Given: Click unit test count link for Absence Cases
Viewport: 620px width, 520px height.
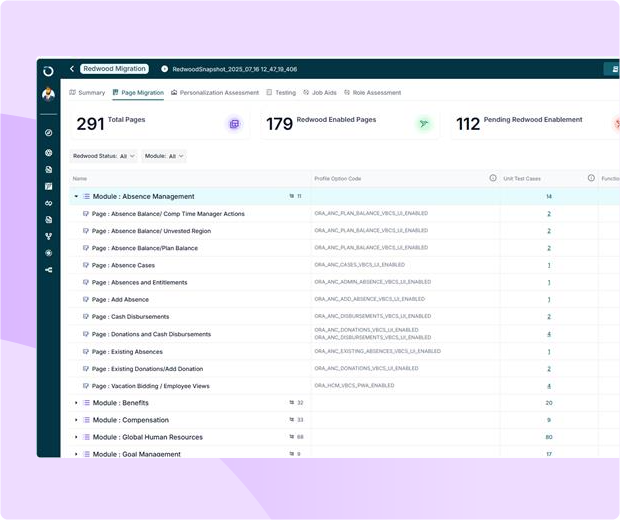Looking at the screenshot, I should (x=548, y=265).
